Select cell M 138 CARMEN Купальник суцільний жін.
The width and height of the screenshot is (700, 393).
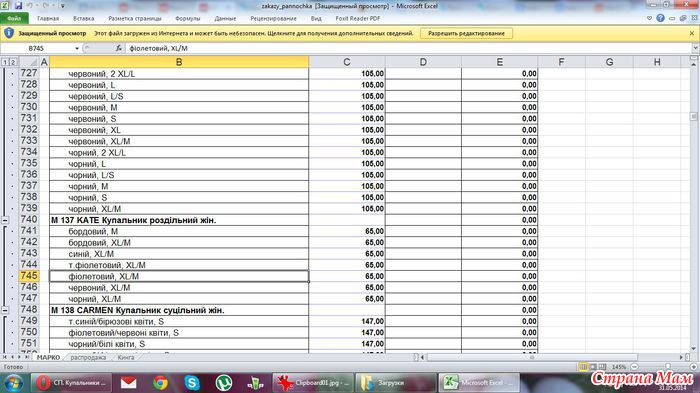click(x=179, y=310)
